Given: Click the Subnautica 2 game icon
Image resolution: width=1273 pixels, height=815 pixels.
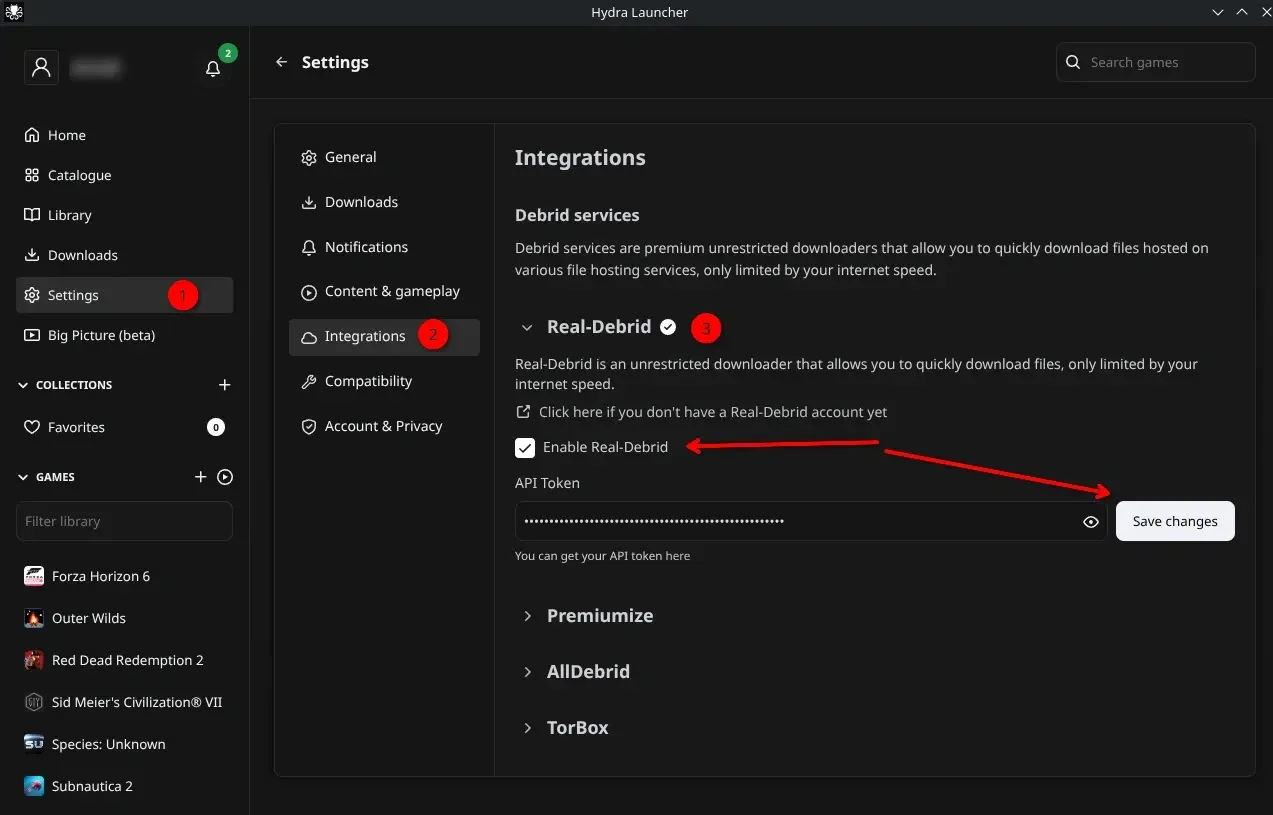Looking at the screenshot, I should pos(34,786).
